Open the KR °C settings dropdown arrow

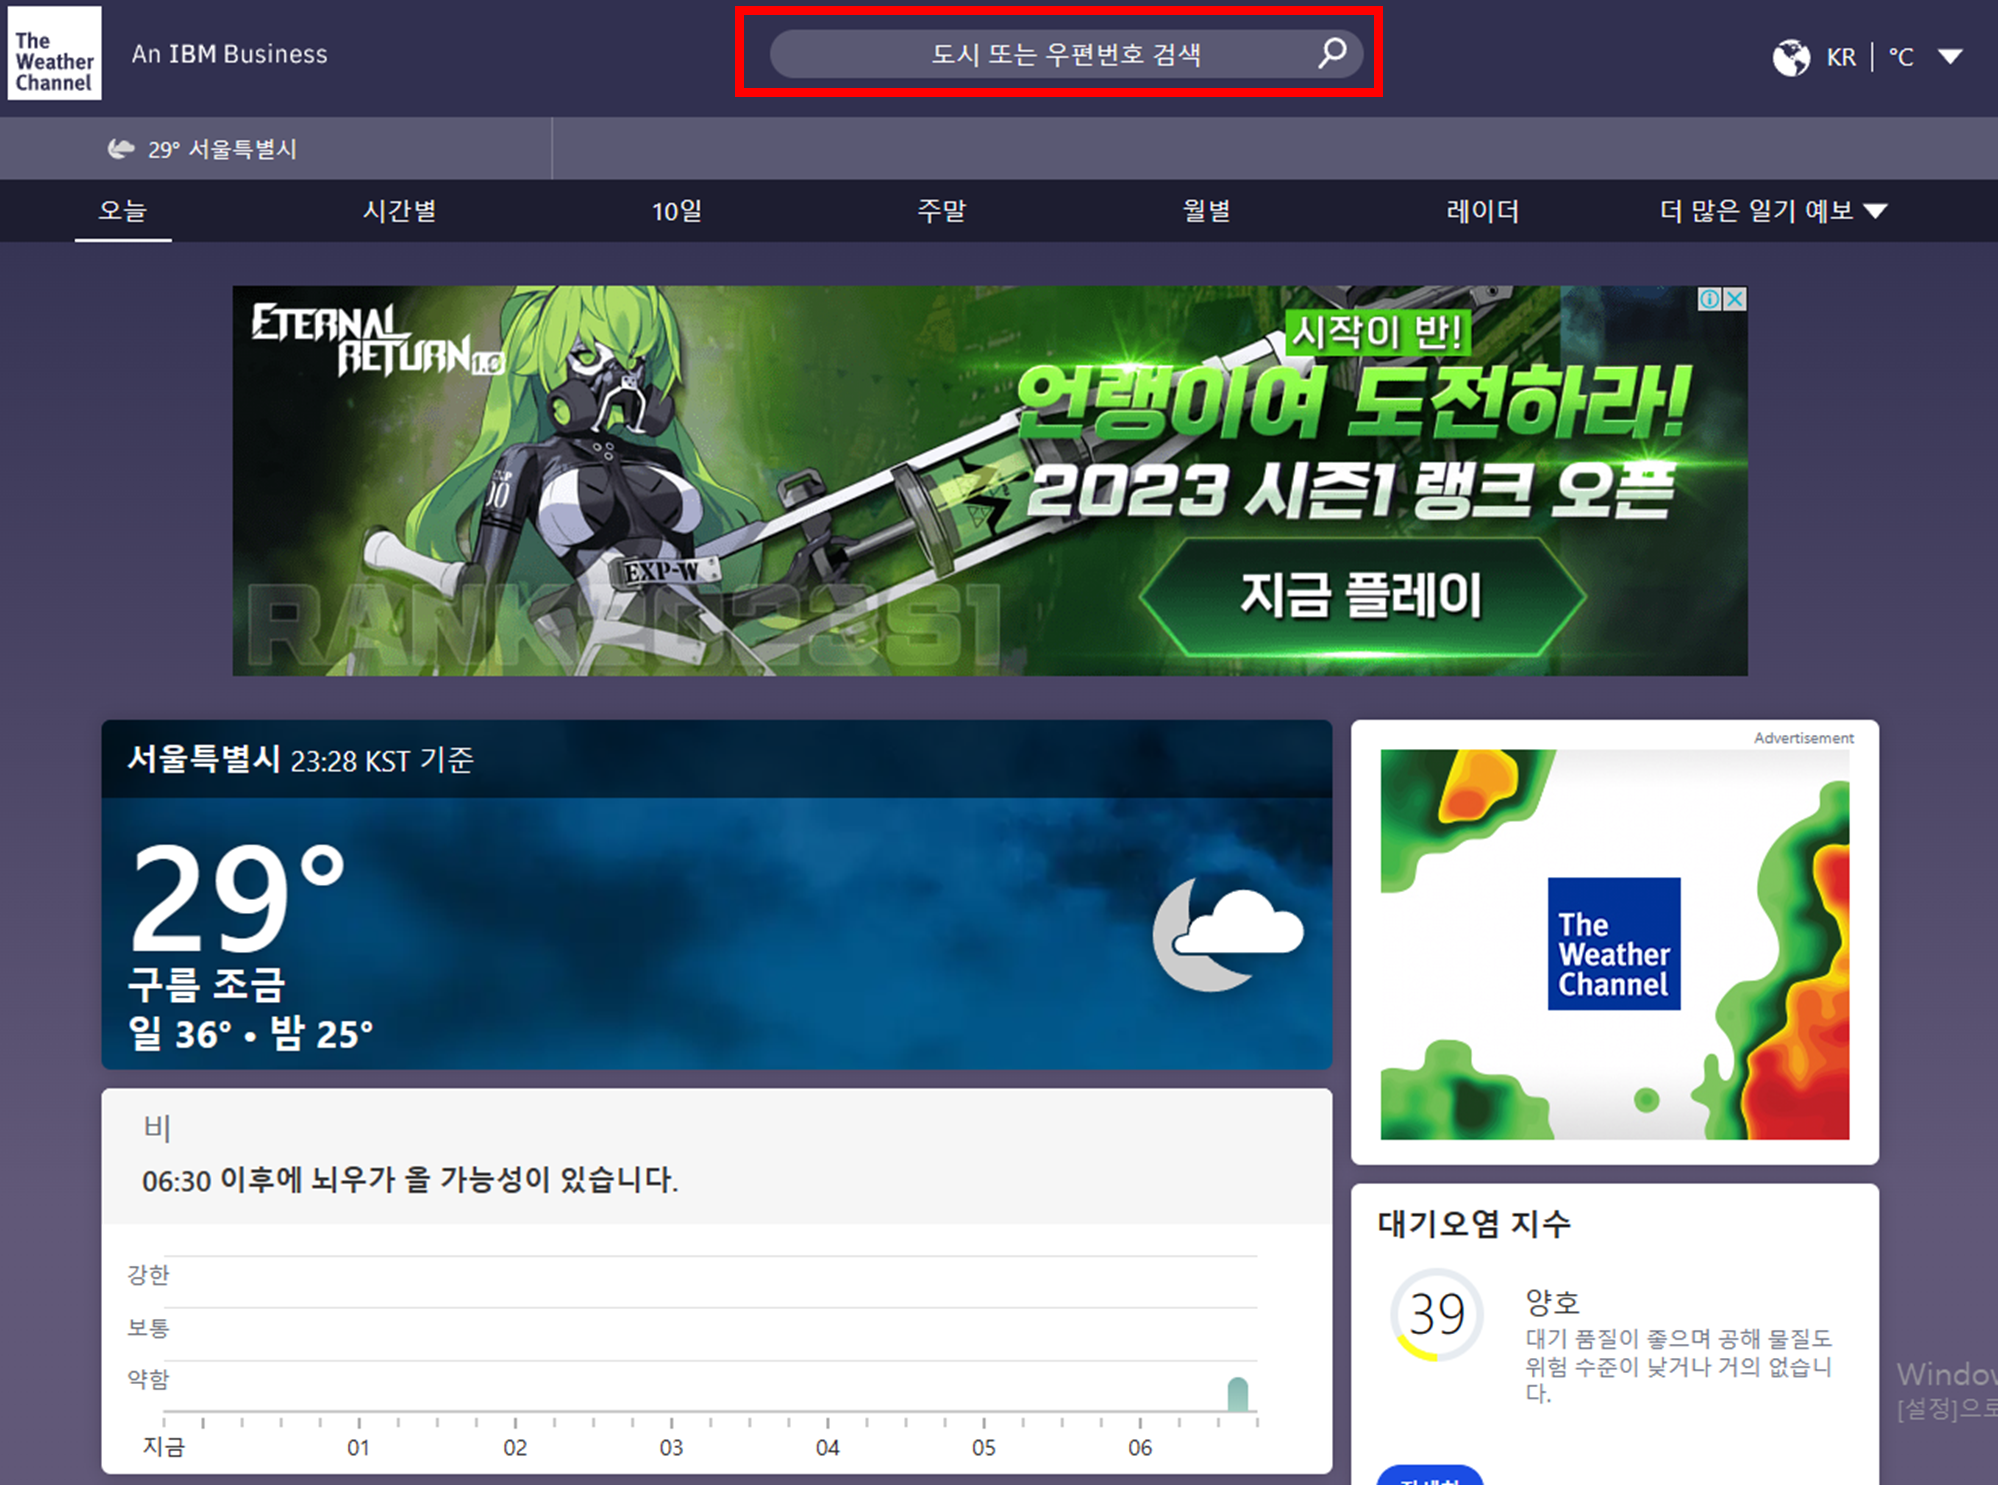coord(1950,57)
